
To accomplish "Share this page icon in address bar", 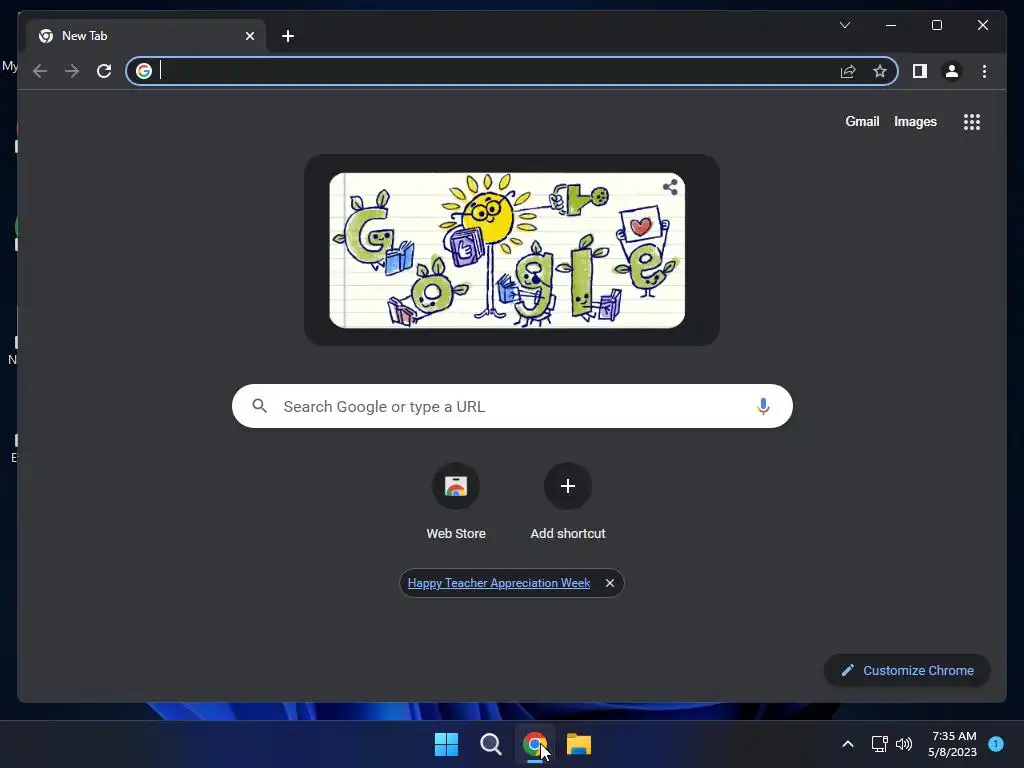I will (x=848, y=71).
